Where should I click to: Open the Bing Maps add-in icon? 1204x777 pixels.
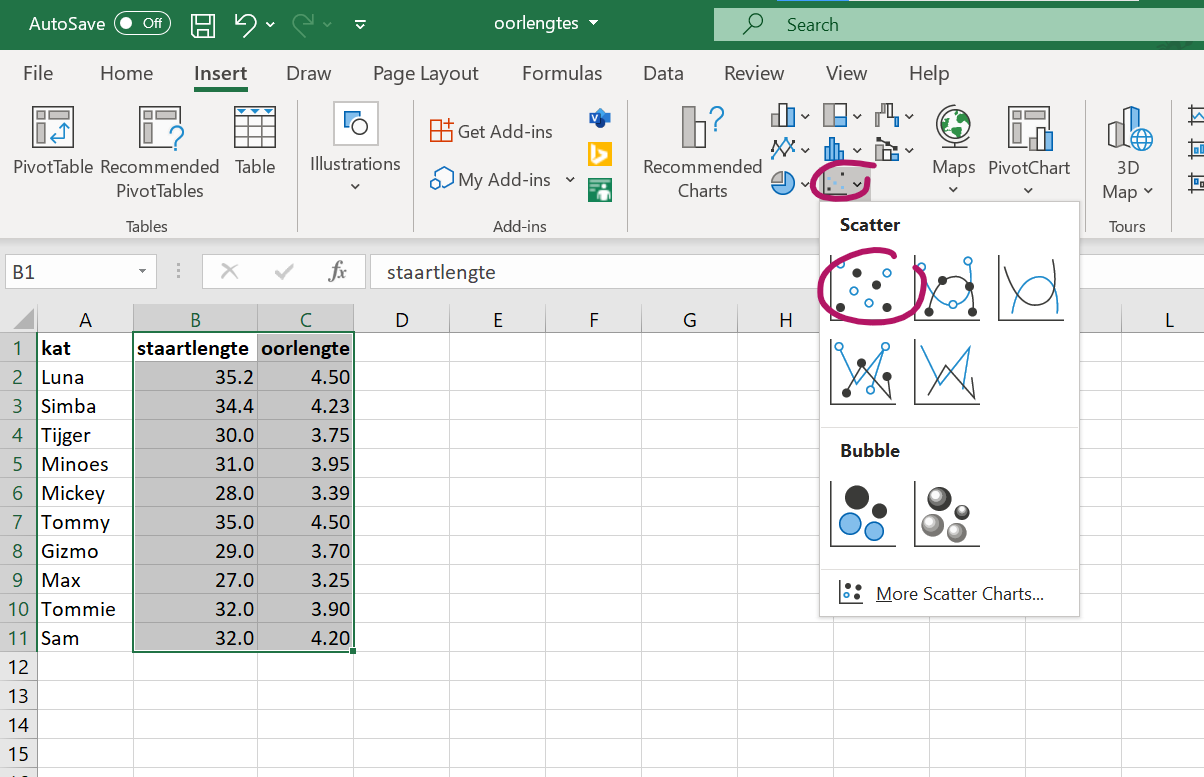(600, 154)
